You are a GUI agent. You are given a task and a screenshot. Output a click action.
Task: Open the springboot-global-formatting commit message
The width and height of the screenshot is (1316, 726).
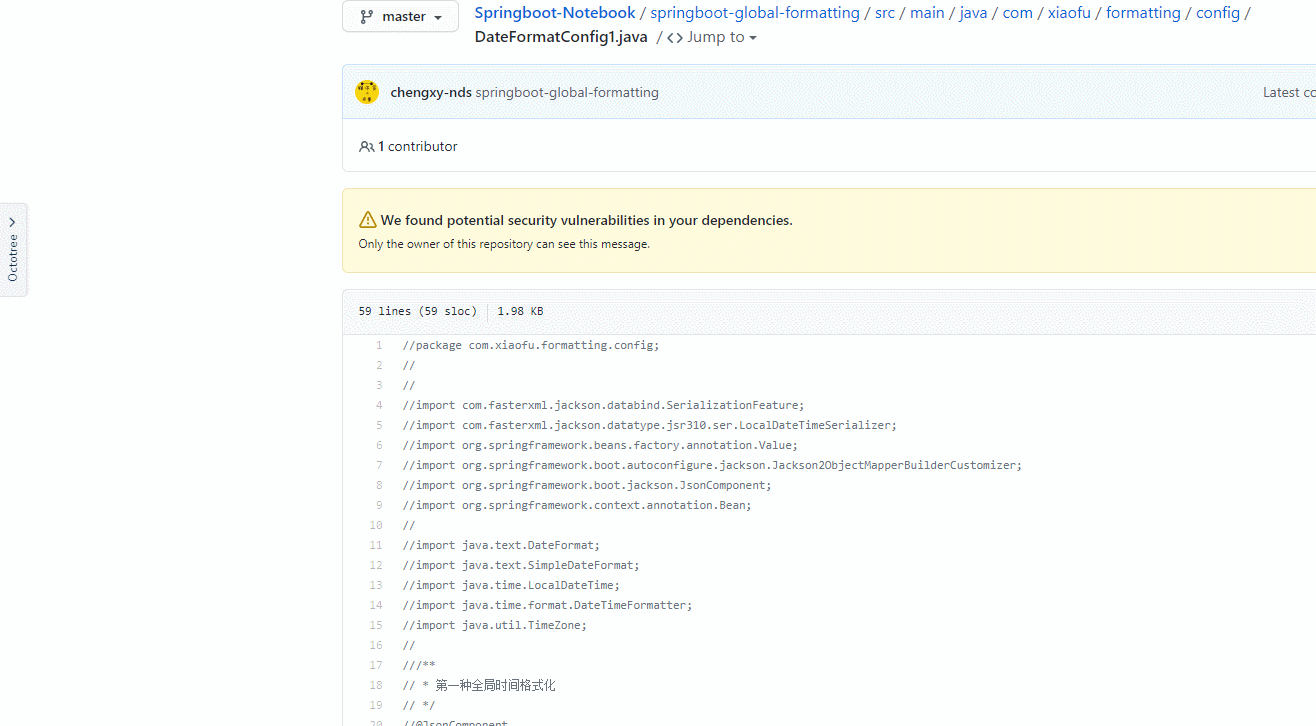coord(567,92)
